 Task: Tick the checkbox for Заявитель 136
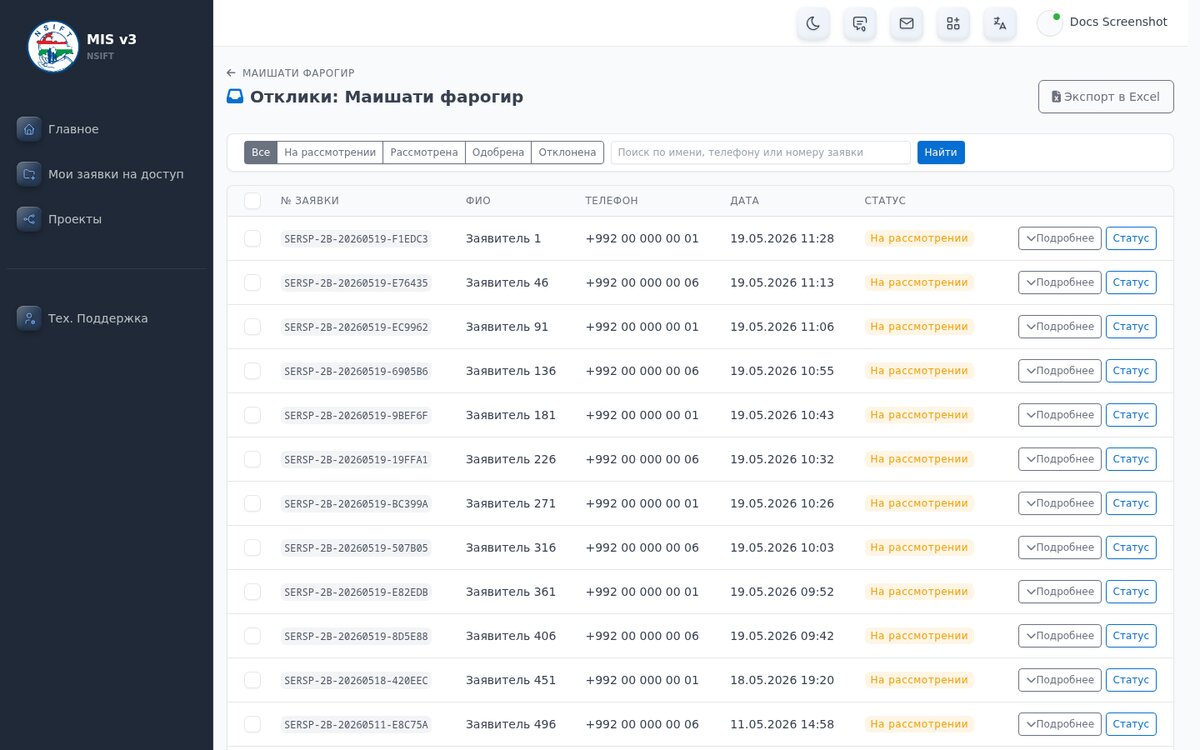[252, 371]
